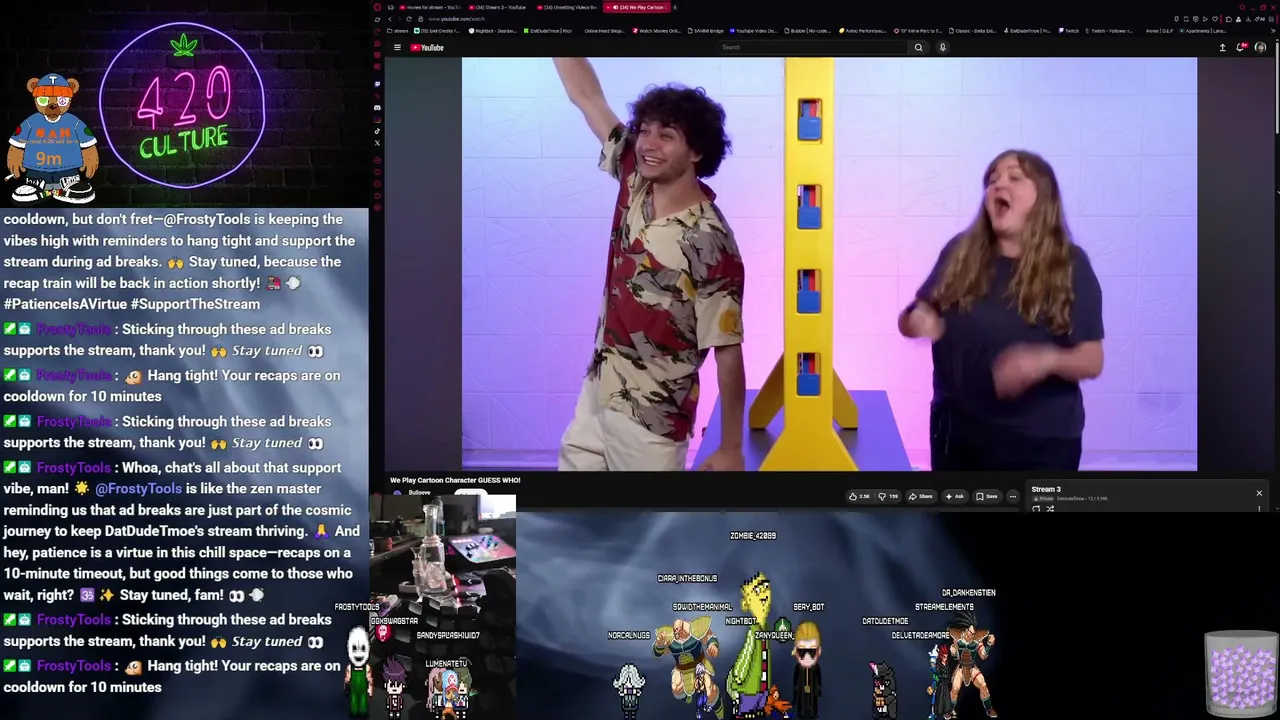Image resolution: width=1280 pixels, height=720 pixels.
Task: Open the 'Watch Movies Online' bookmark
Action: pos(656,31)
